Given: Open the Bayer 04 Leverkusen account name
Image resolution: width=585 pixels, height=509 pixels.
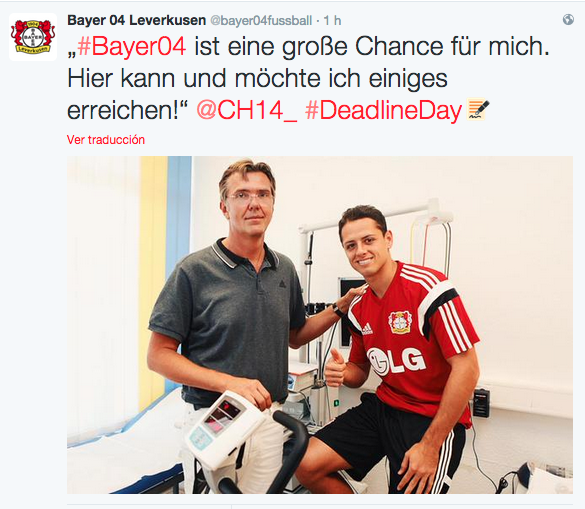Looking at the screenshot, I should [137, 20].
